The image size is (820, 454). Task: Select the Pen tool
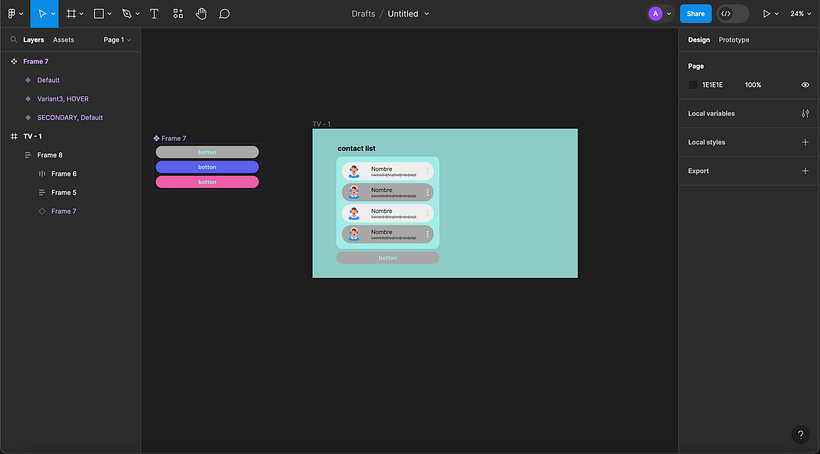126,14
